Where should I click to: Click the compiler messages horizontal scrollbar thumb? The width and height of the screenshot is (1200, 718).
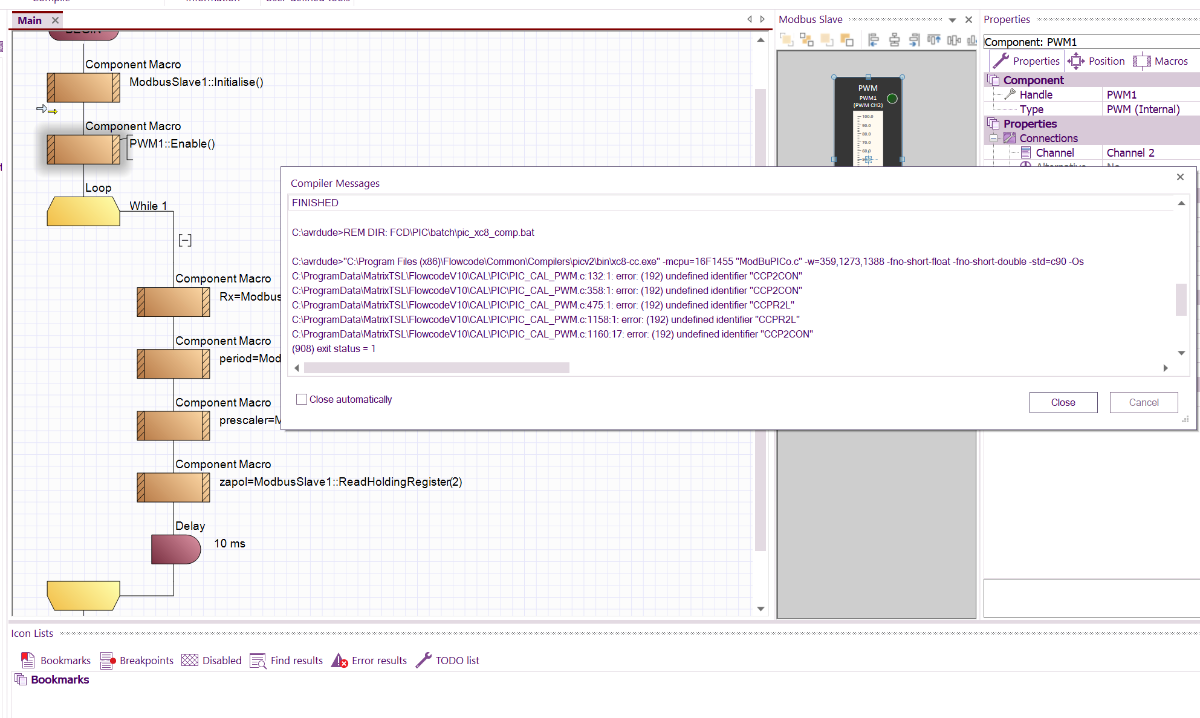(437, 368)
